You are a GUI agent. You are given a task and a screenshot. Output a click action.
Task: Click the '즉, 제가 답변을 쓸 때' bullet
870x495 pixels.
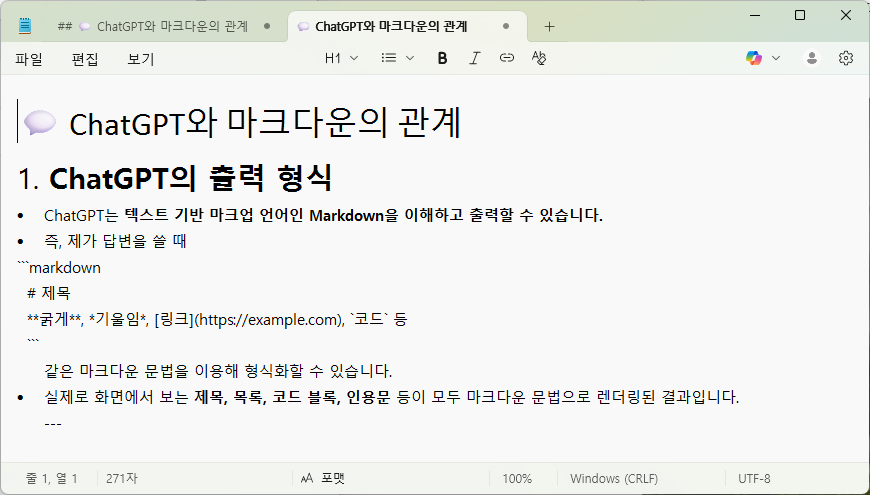(x=115, y=241)
